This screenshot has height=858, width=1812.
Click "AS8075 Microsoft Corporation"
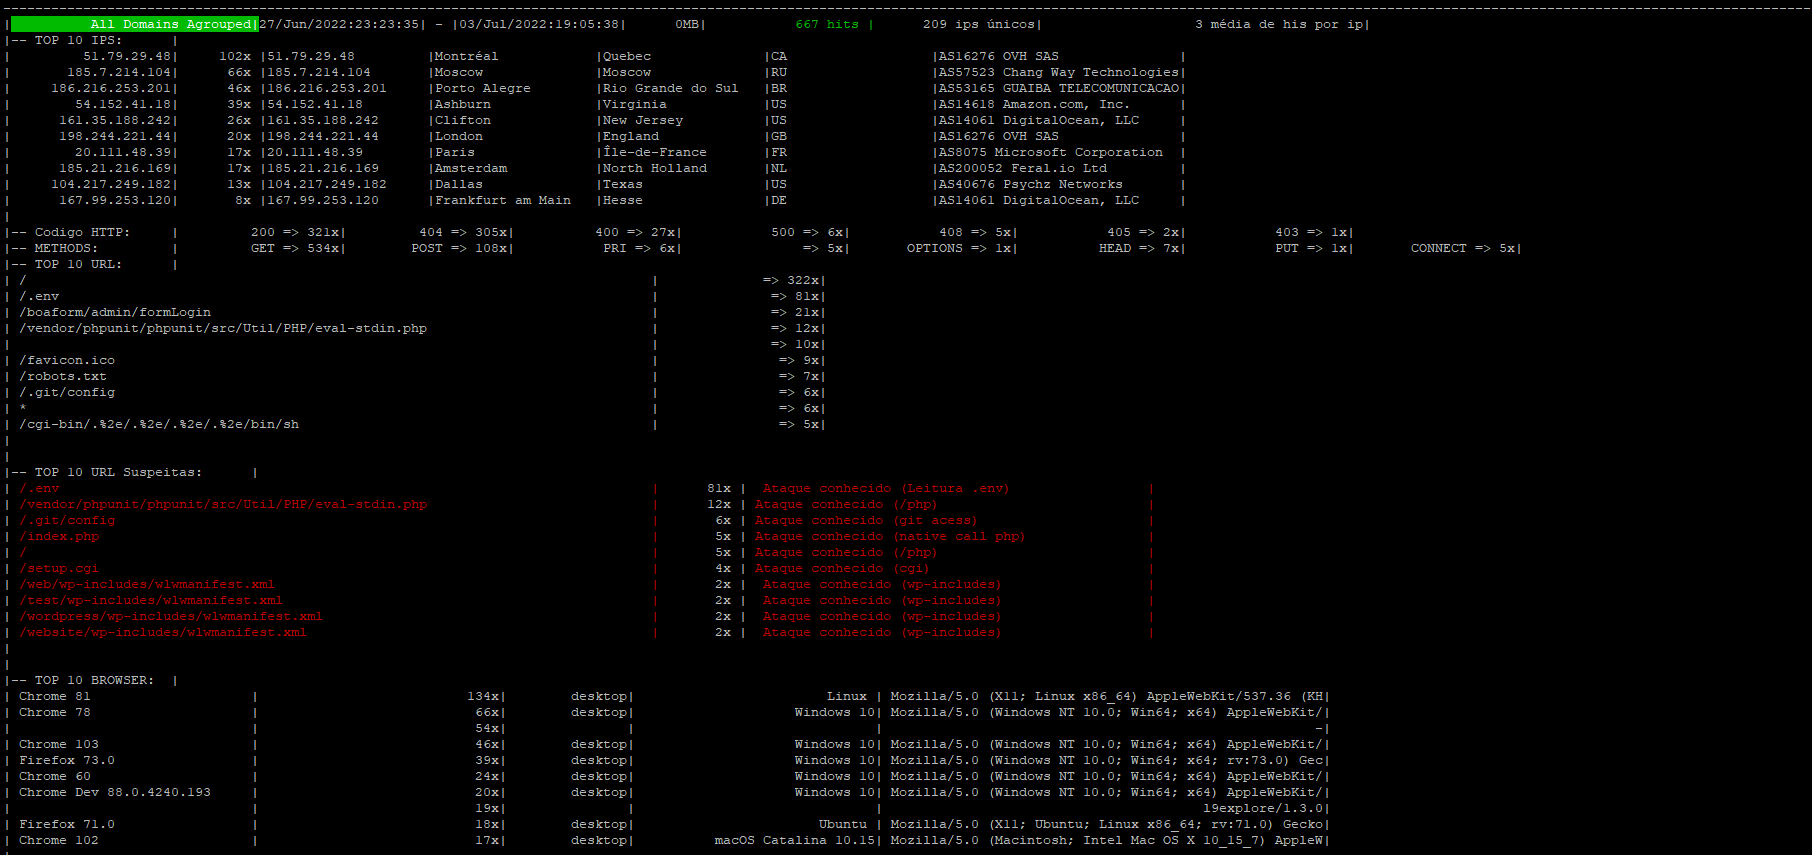point(1051,152)
